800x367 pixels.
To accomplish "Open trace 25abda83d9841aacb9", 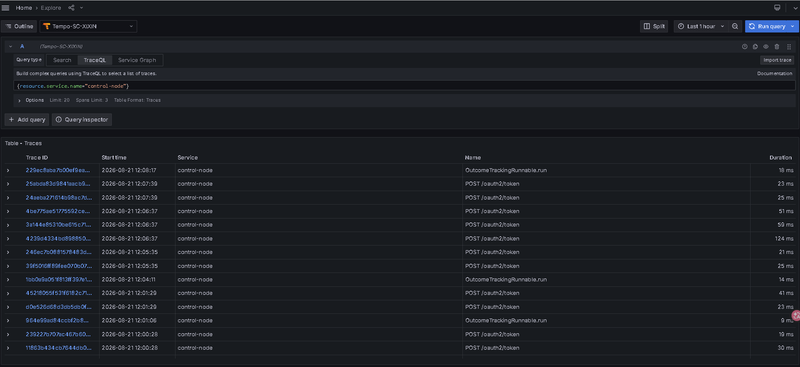I will tap(58, 184).
